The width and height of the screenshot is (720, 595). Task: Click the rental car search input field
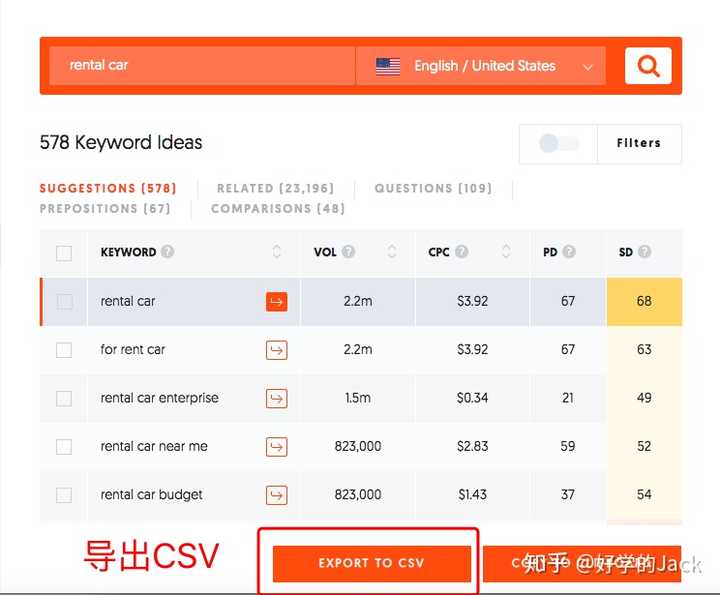(x=202, y=66)
